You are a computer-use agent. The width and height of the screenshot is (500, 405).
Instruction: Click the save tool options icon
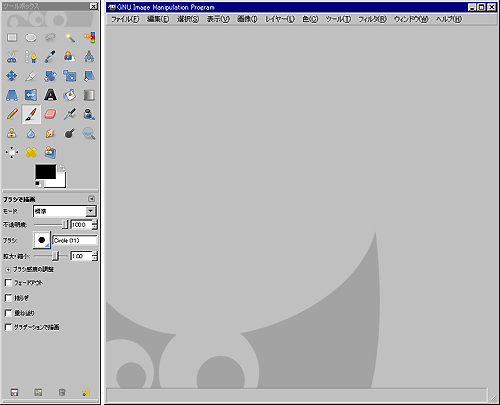click(14, 392)
